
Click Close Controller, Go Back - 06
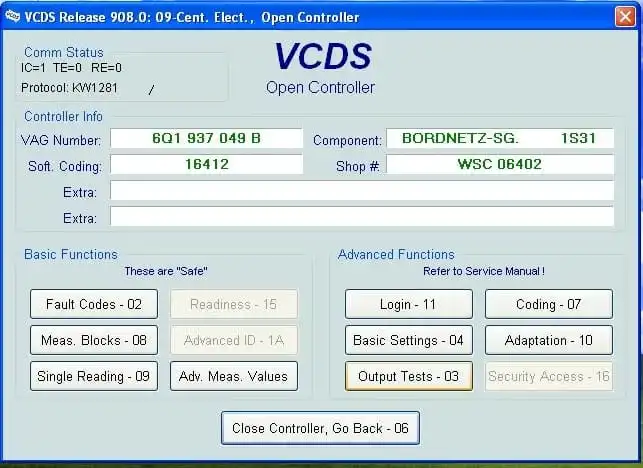320,428
